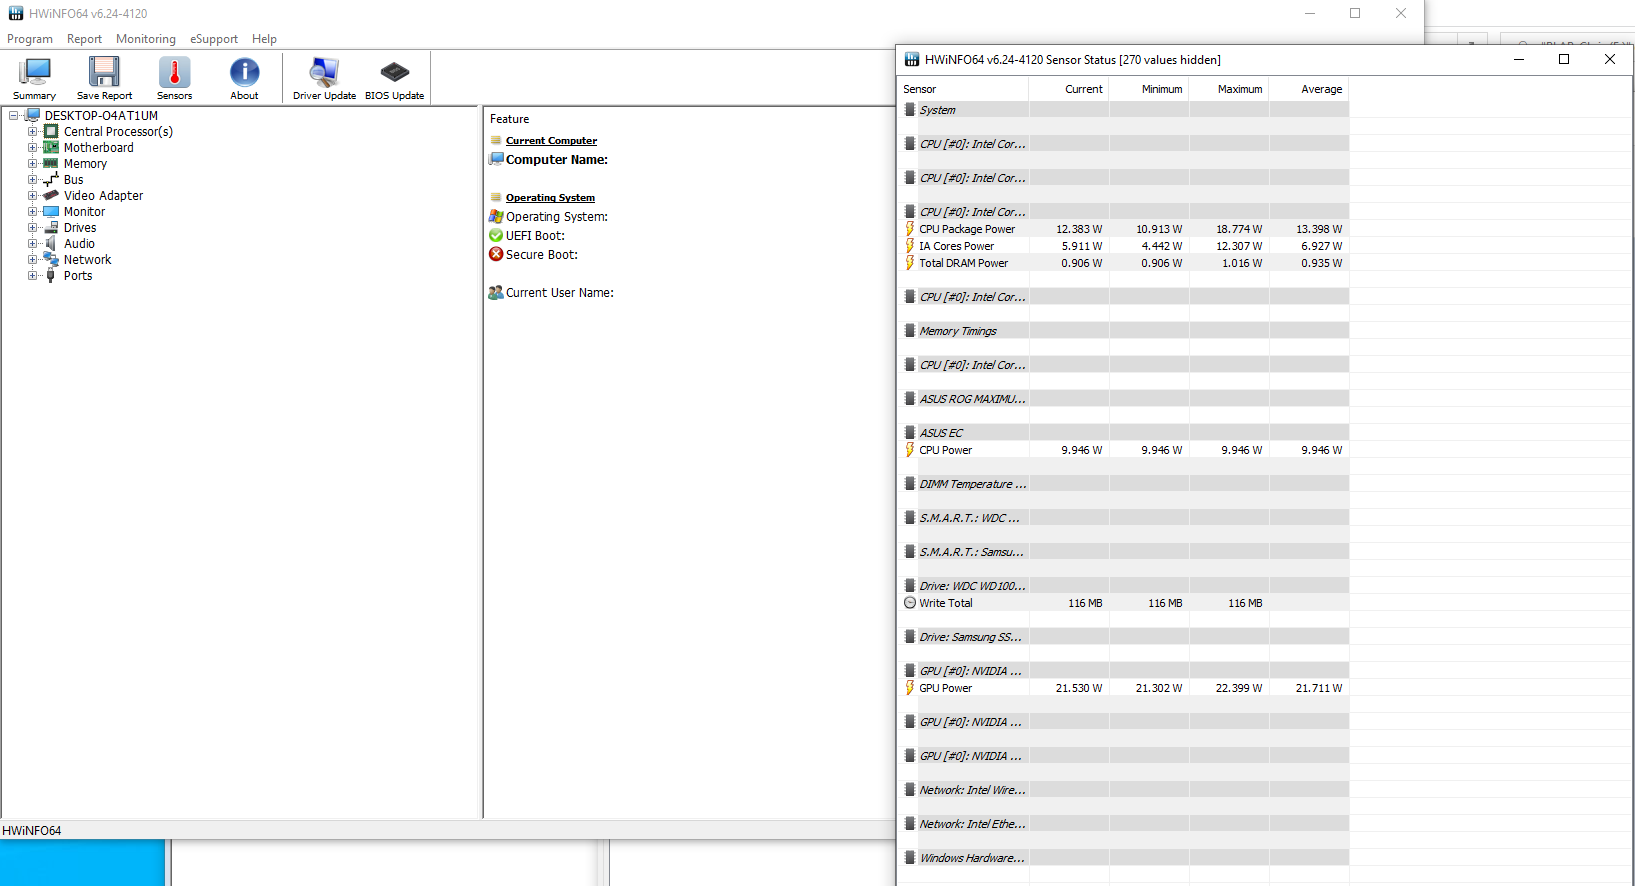Image resolution: width=1635 pixels, height=886 pixels.
Task: Open the Program menu
Action: (x=30, y=39)
